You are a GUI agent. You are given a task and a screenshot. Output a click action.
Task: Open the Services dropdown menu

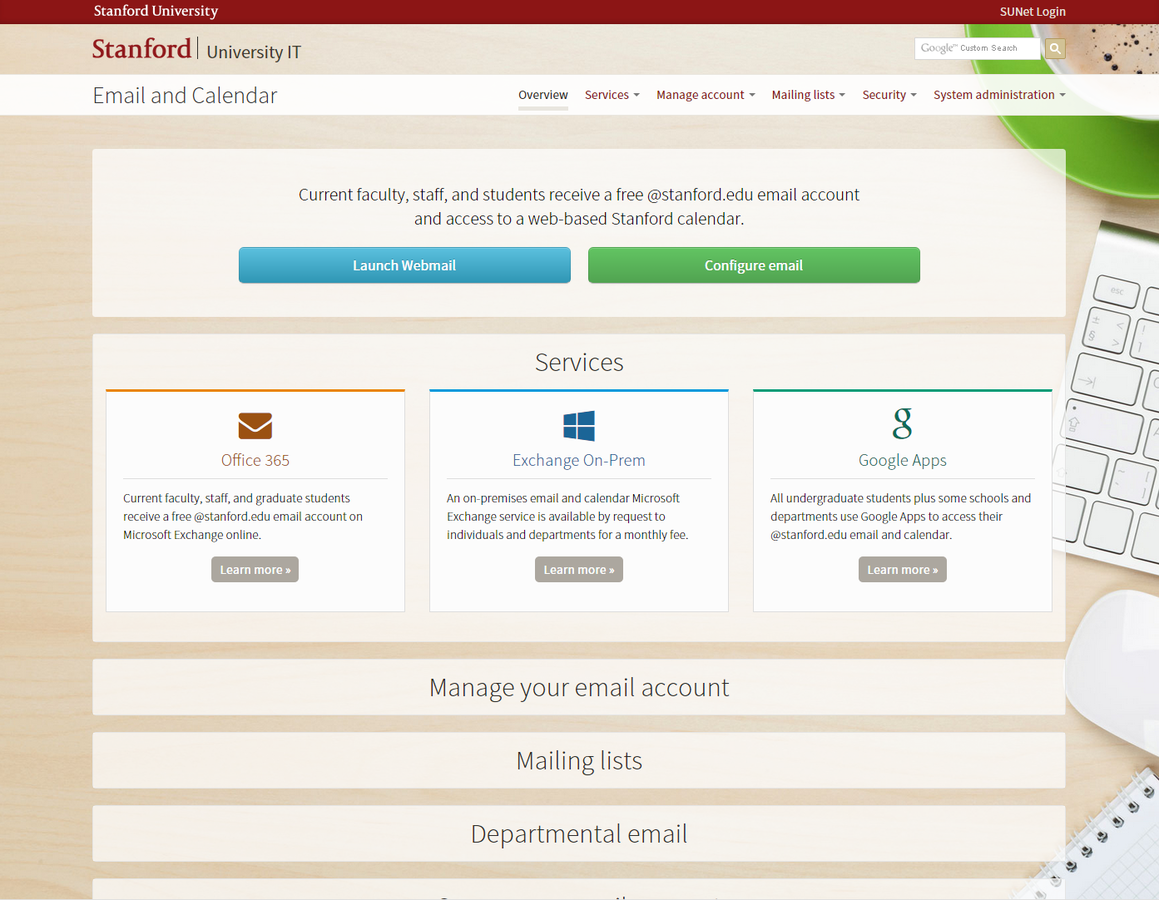pyautogui.click(x=612, y=95)
